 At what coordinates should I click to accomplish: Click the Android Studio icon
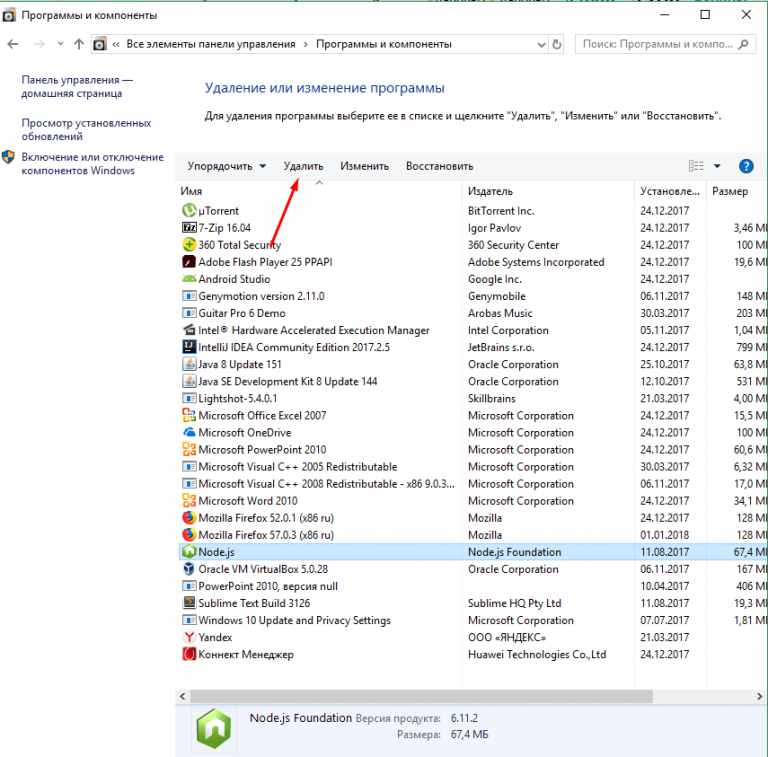[189, 279]
